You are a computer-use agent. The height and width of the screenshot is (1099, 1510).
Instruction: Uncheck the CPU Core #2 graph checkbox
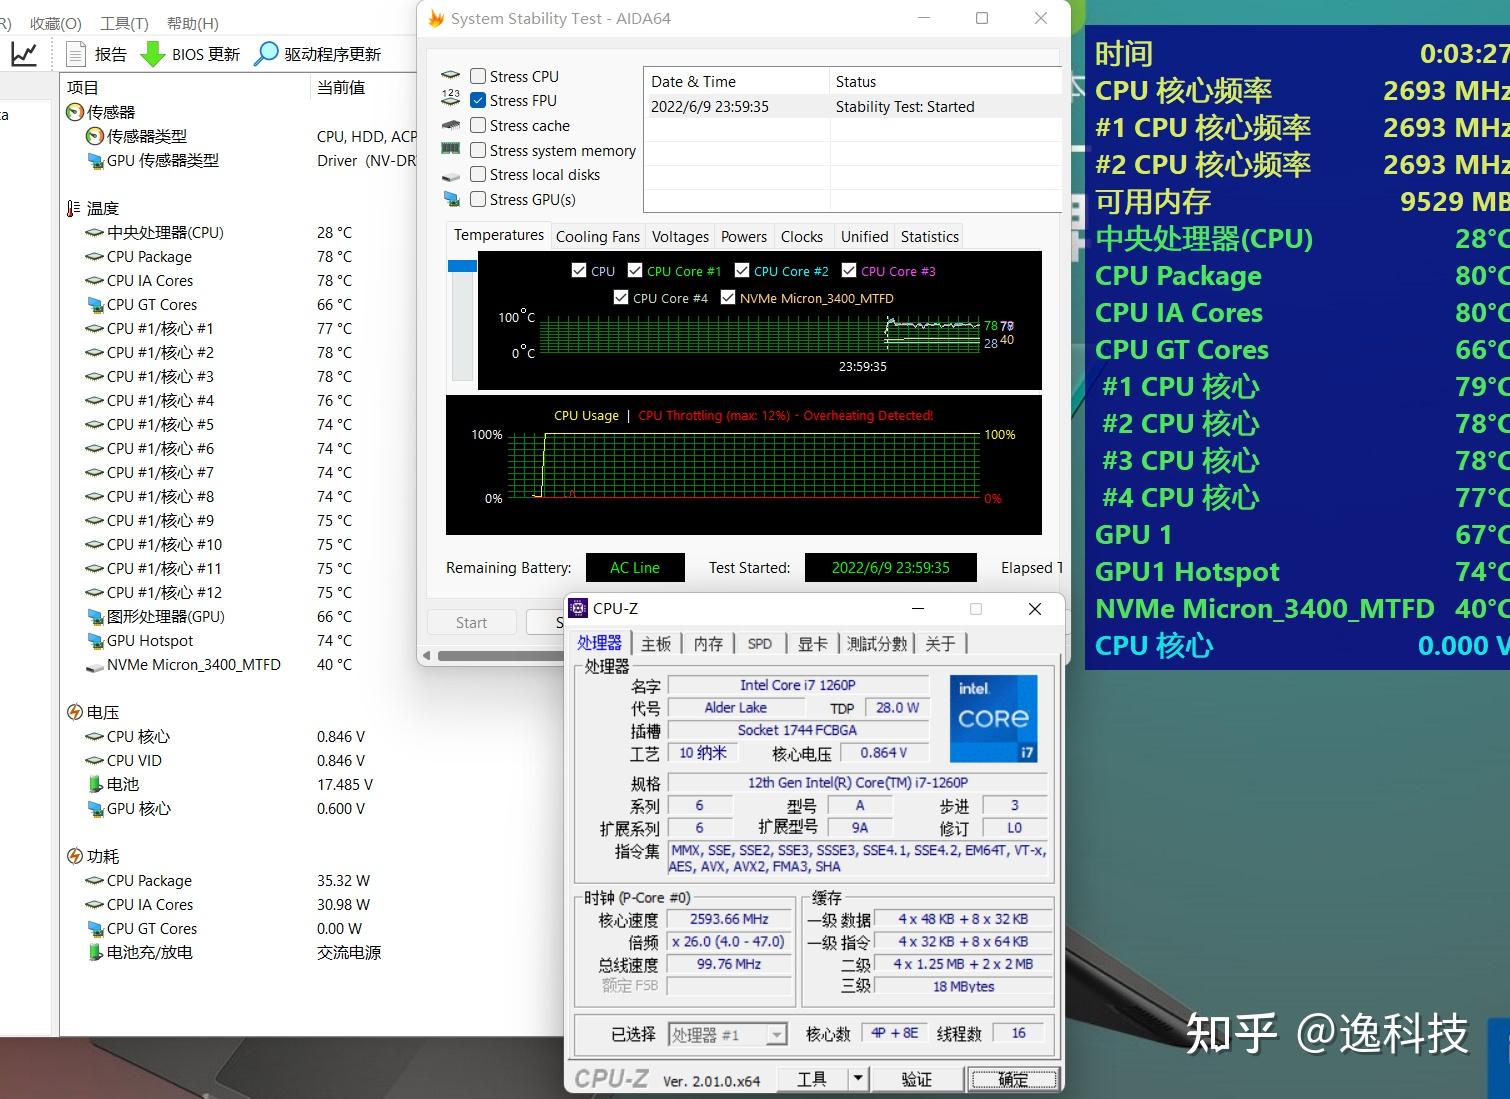[x=742, y=270]
